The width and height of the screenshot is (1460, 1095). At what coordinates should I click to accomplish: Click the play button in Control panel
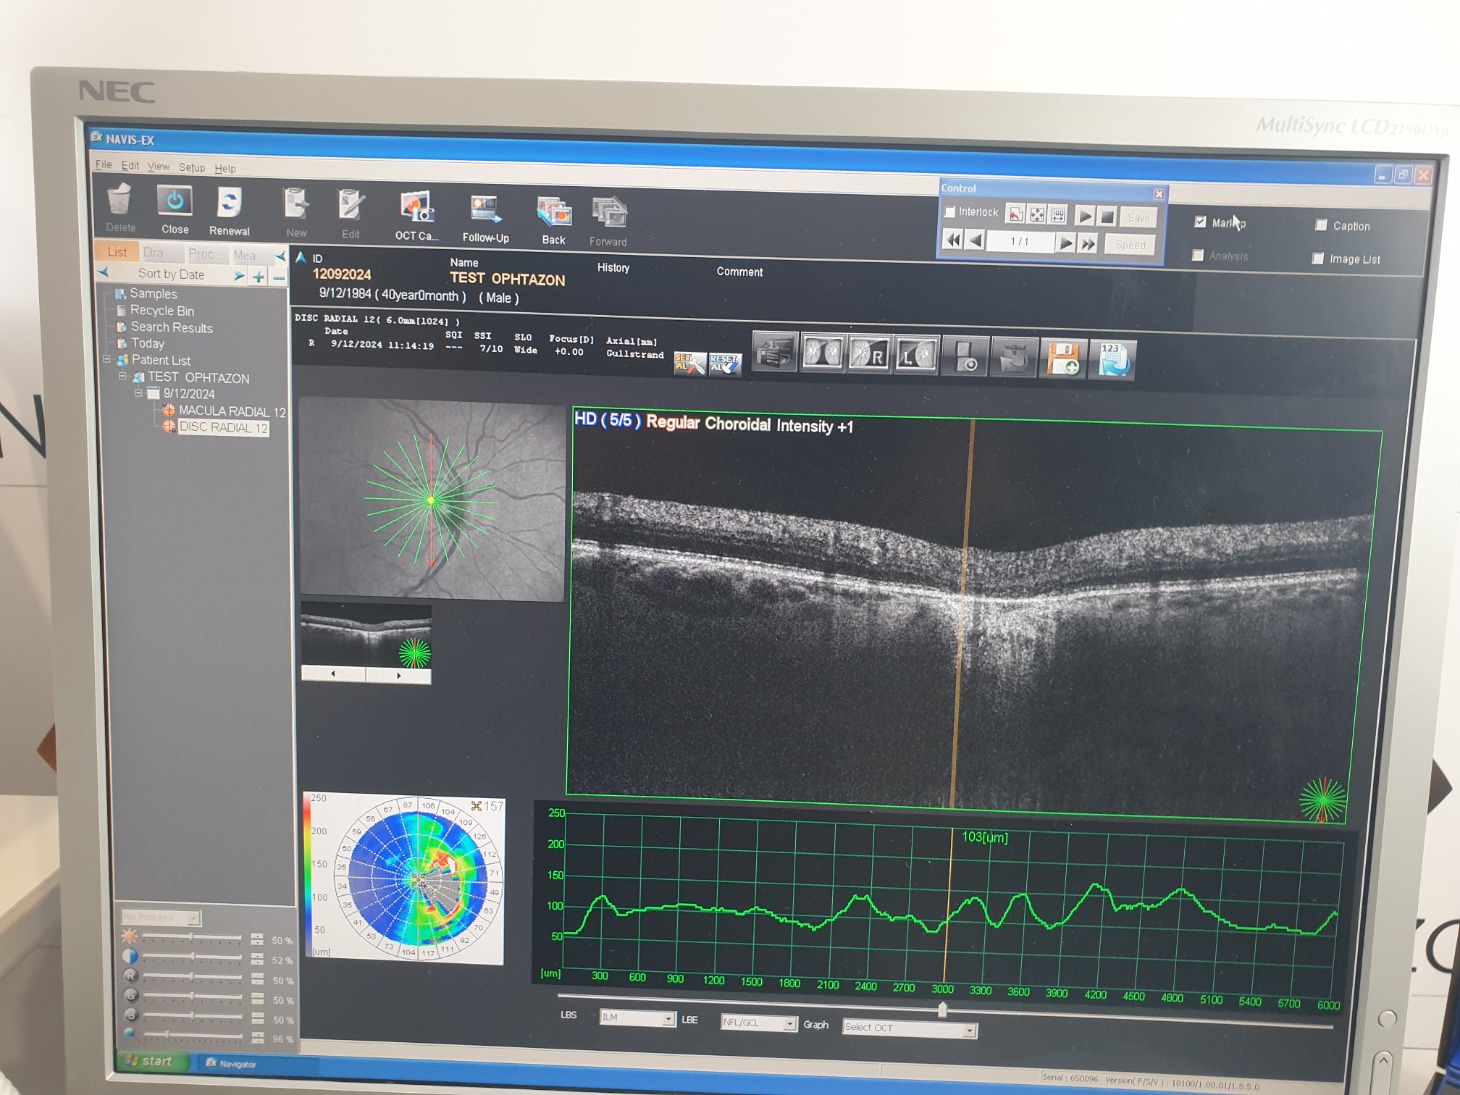coord(1085,216)
